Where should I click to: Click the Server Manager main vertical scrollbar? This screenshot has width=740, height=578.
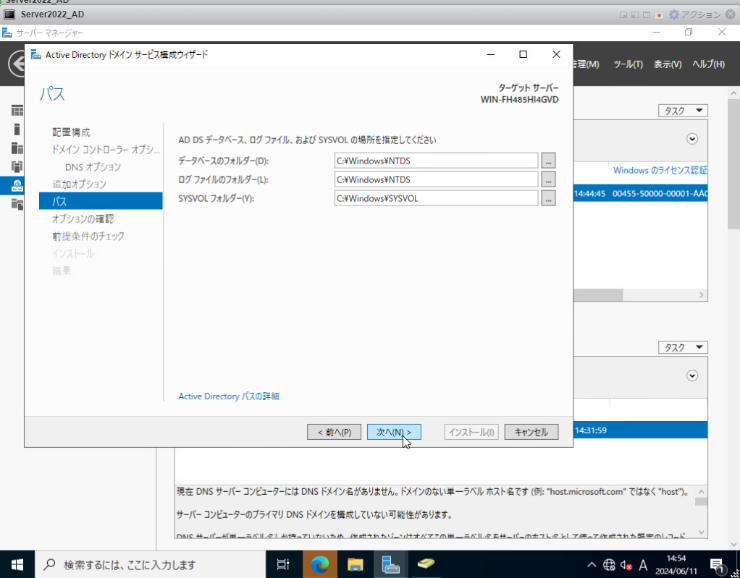[x=734, y=163]
